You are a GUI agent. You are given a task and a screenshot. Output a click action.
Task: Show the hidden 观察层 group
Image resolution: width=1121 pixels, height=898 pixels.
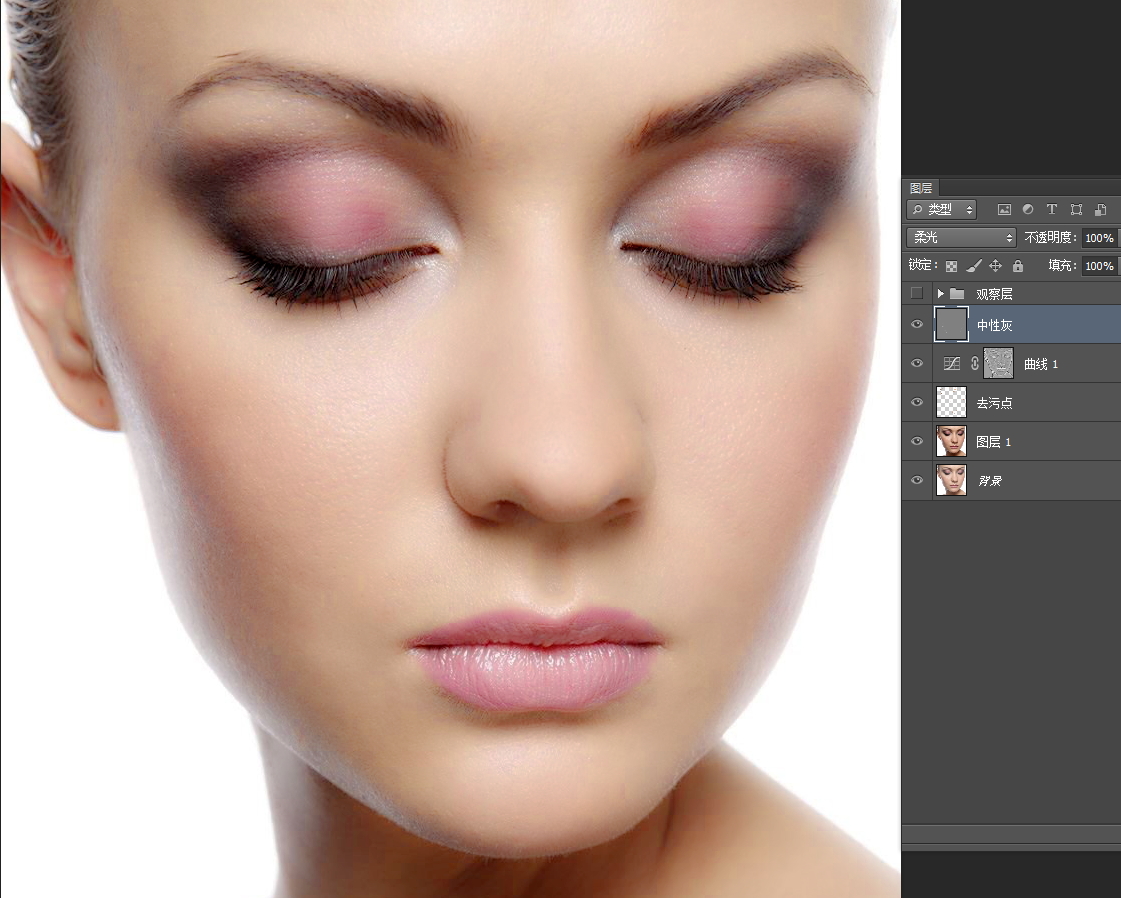917,294
